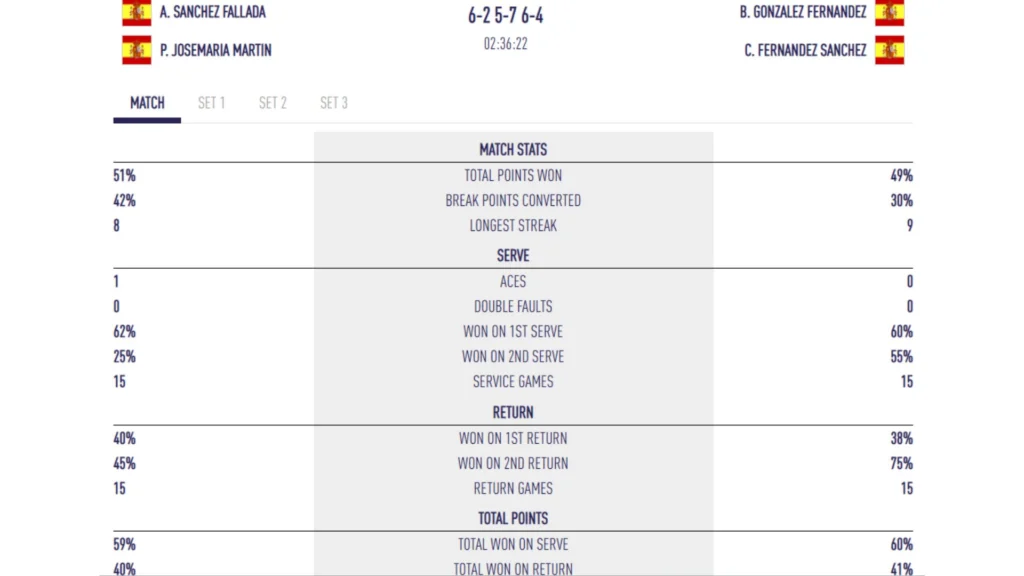Switch to the SET 1 tab
Viewport: 1024px width, 576px height.
click(x=211, y=103)
